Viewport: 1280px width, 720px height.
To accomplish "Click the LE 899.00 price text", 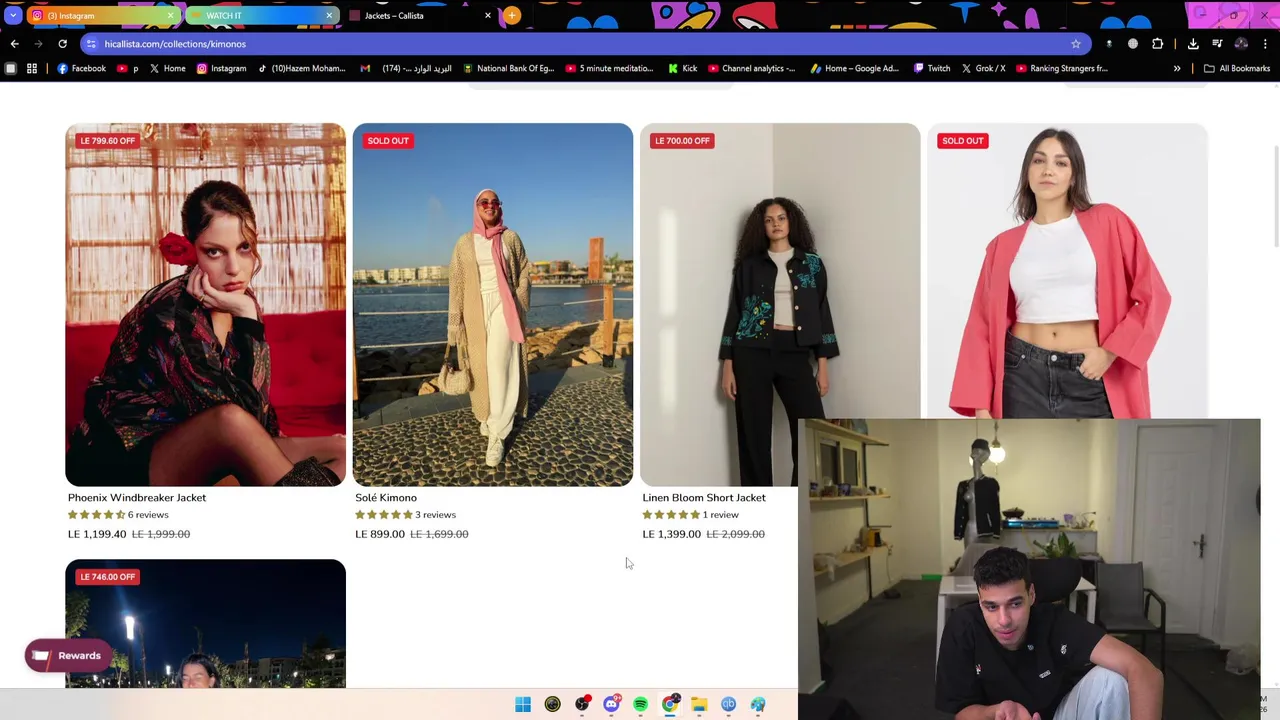I will [x=380, y=534].
